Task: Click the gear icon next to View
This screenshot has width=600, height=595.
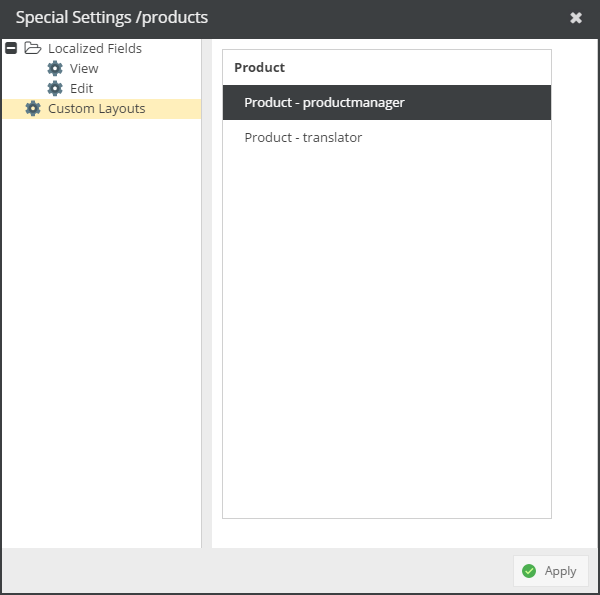Action: [55, 68]
